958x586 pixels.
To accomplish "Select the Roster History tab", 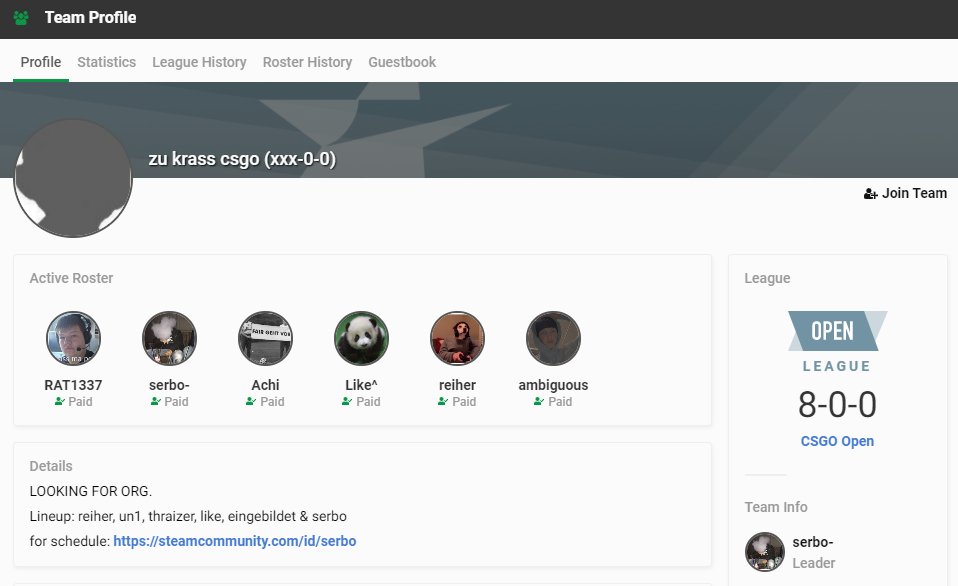I will click(x=307, y=61).
